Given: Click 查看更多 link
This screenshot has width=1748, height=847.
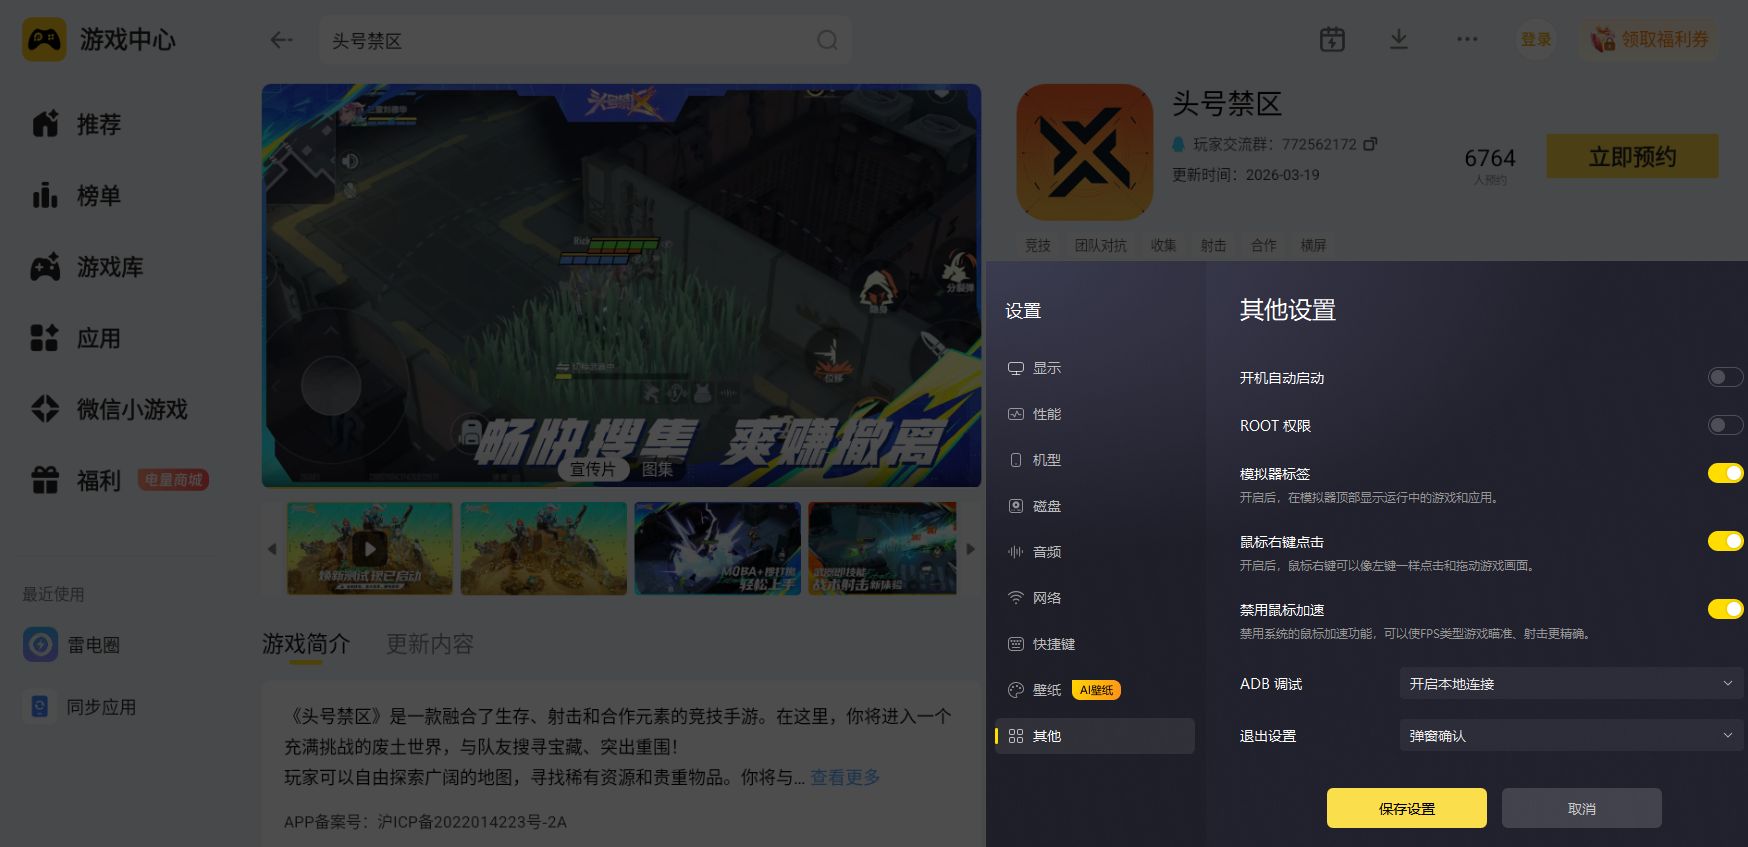Looking at the screenshot, I should 845,777.
